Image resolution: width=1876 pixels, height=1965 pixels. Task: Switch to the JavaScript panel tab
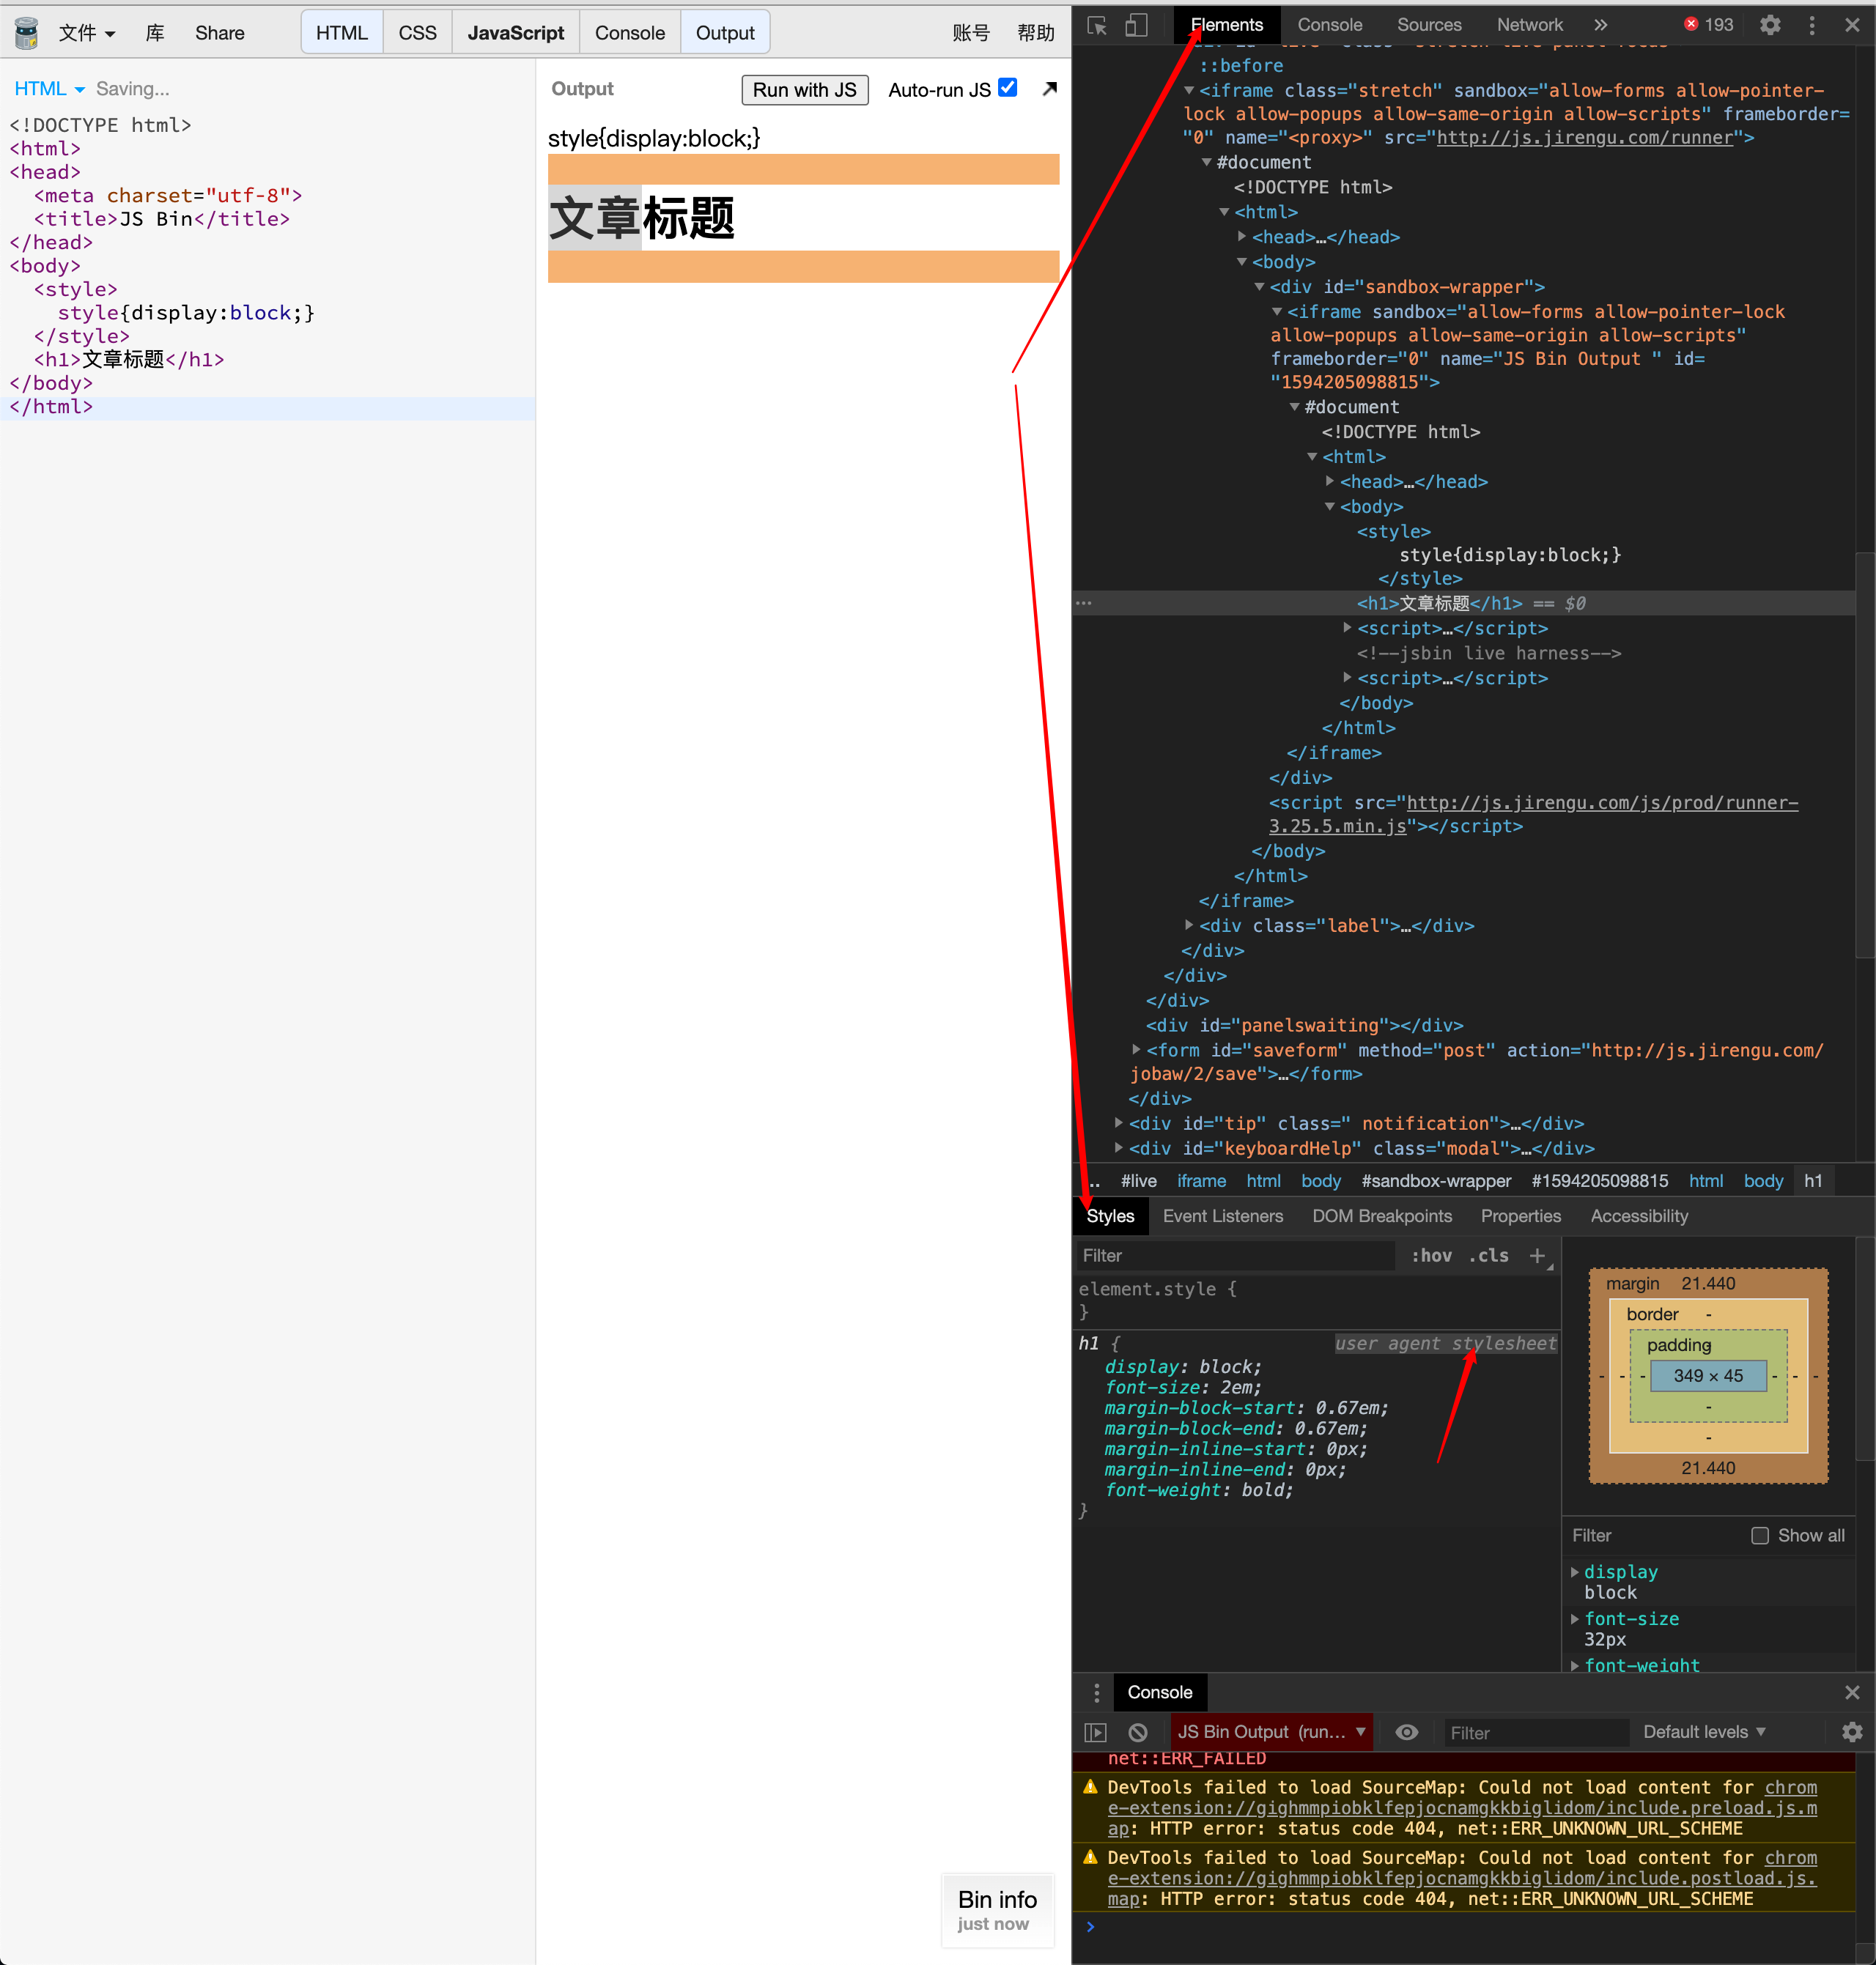pyautogui.click(x=516, y=33)
